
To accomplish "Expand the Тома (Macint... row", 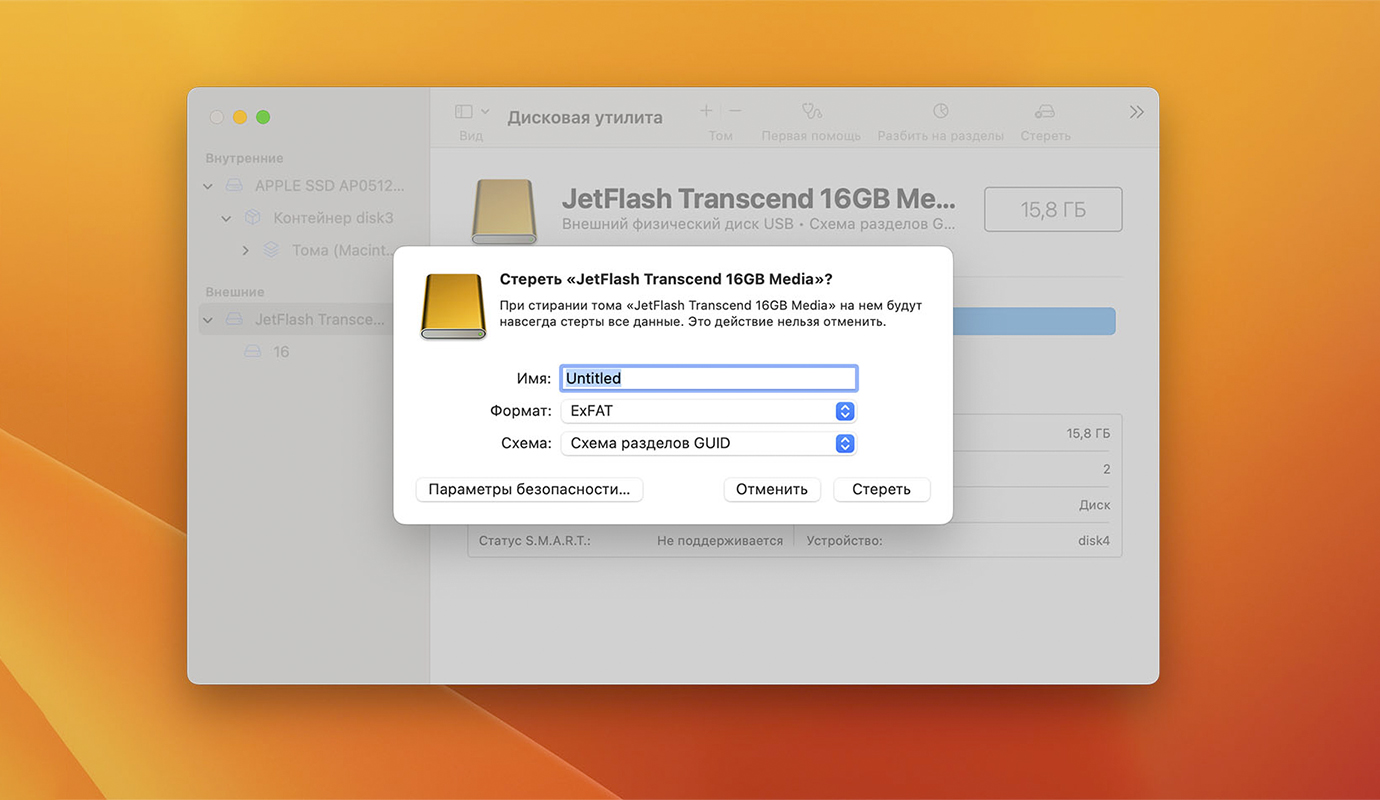I will [245, 250].
